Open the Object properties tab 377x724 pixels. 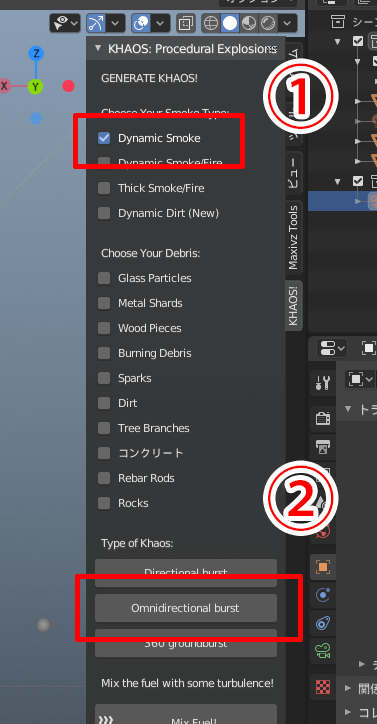[x=323, y=567]
